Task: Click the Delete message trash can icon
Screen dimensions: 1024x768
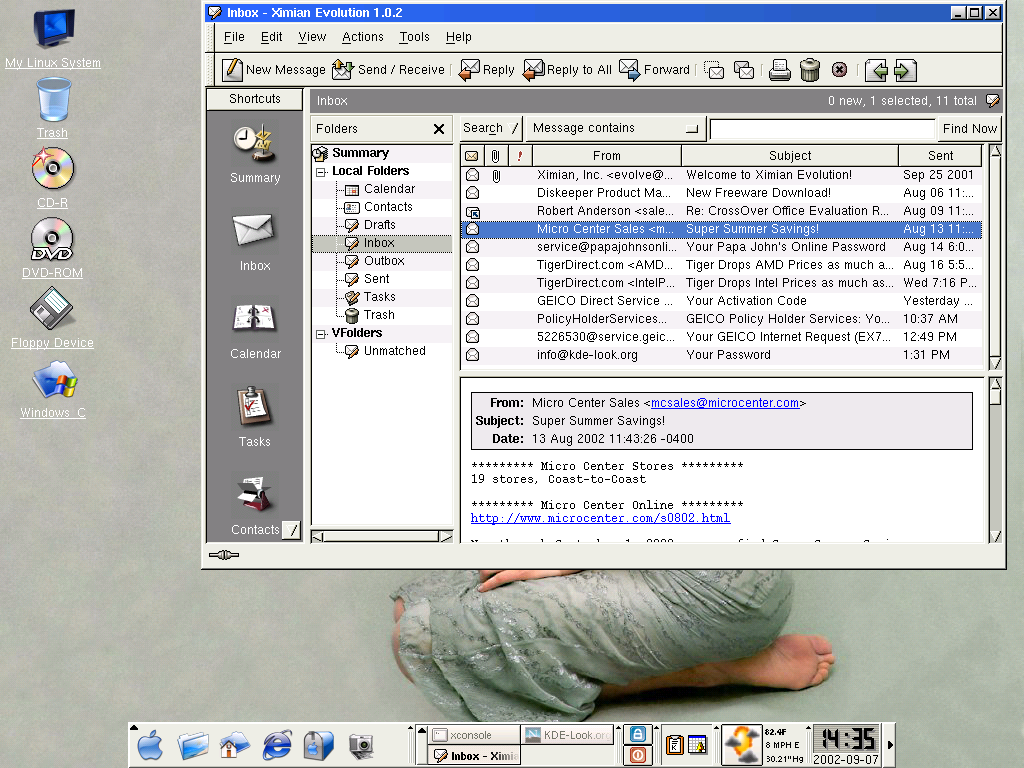Action: (x=810, y=70)
